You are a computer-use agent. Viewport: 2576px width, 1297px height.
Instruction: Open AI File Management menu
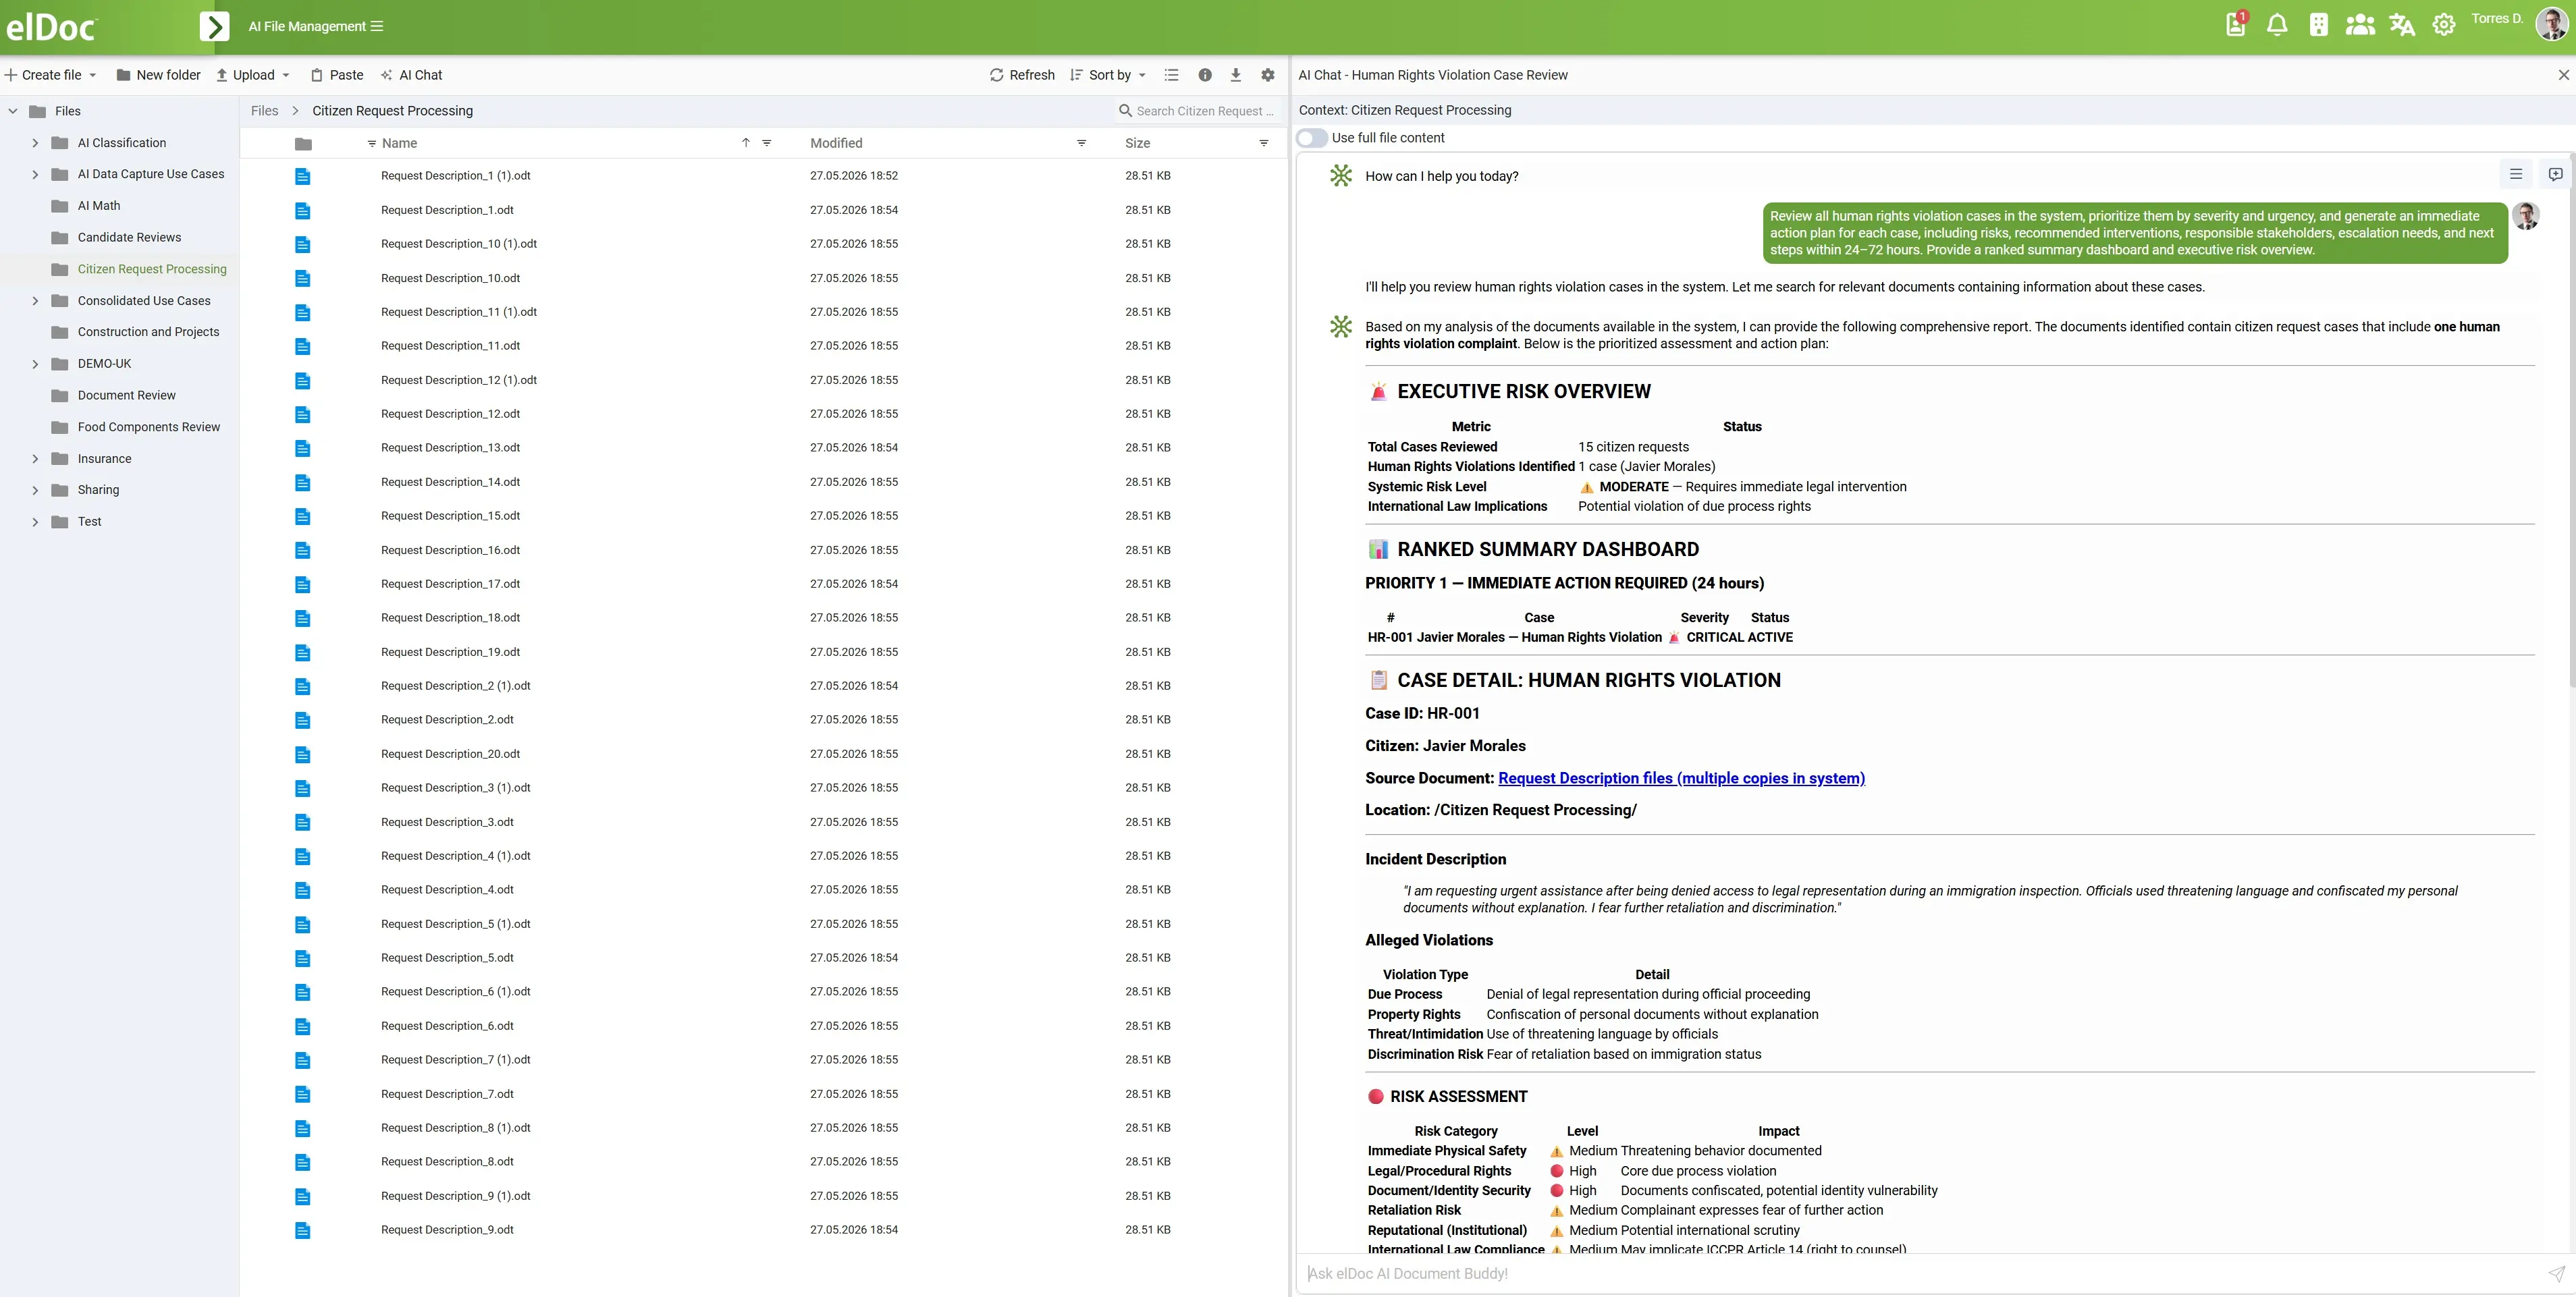pos(316,26)
